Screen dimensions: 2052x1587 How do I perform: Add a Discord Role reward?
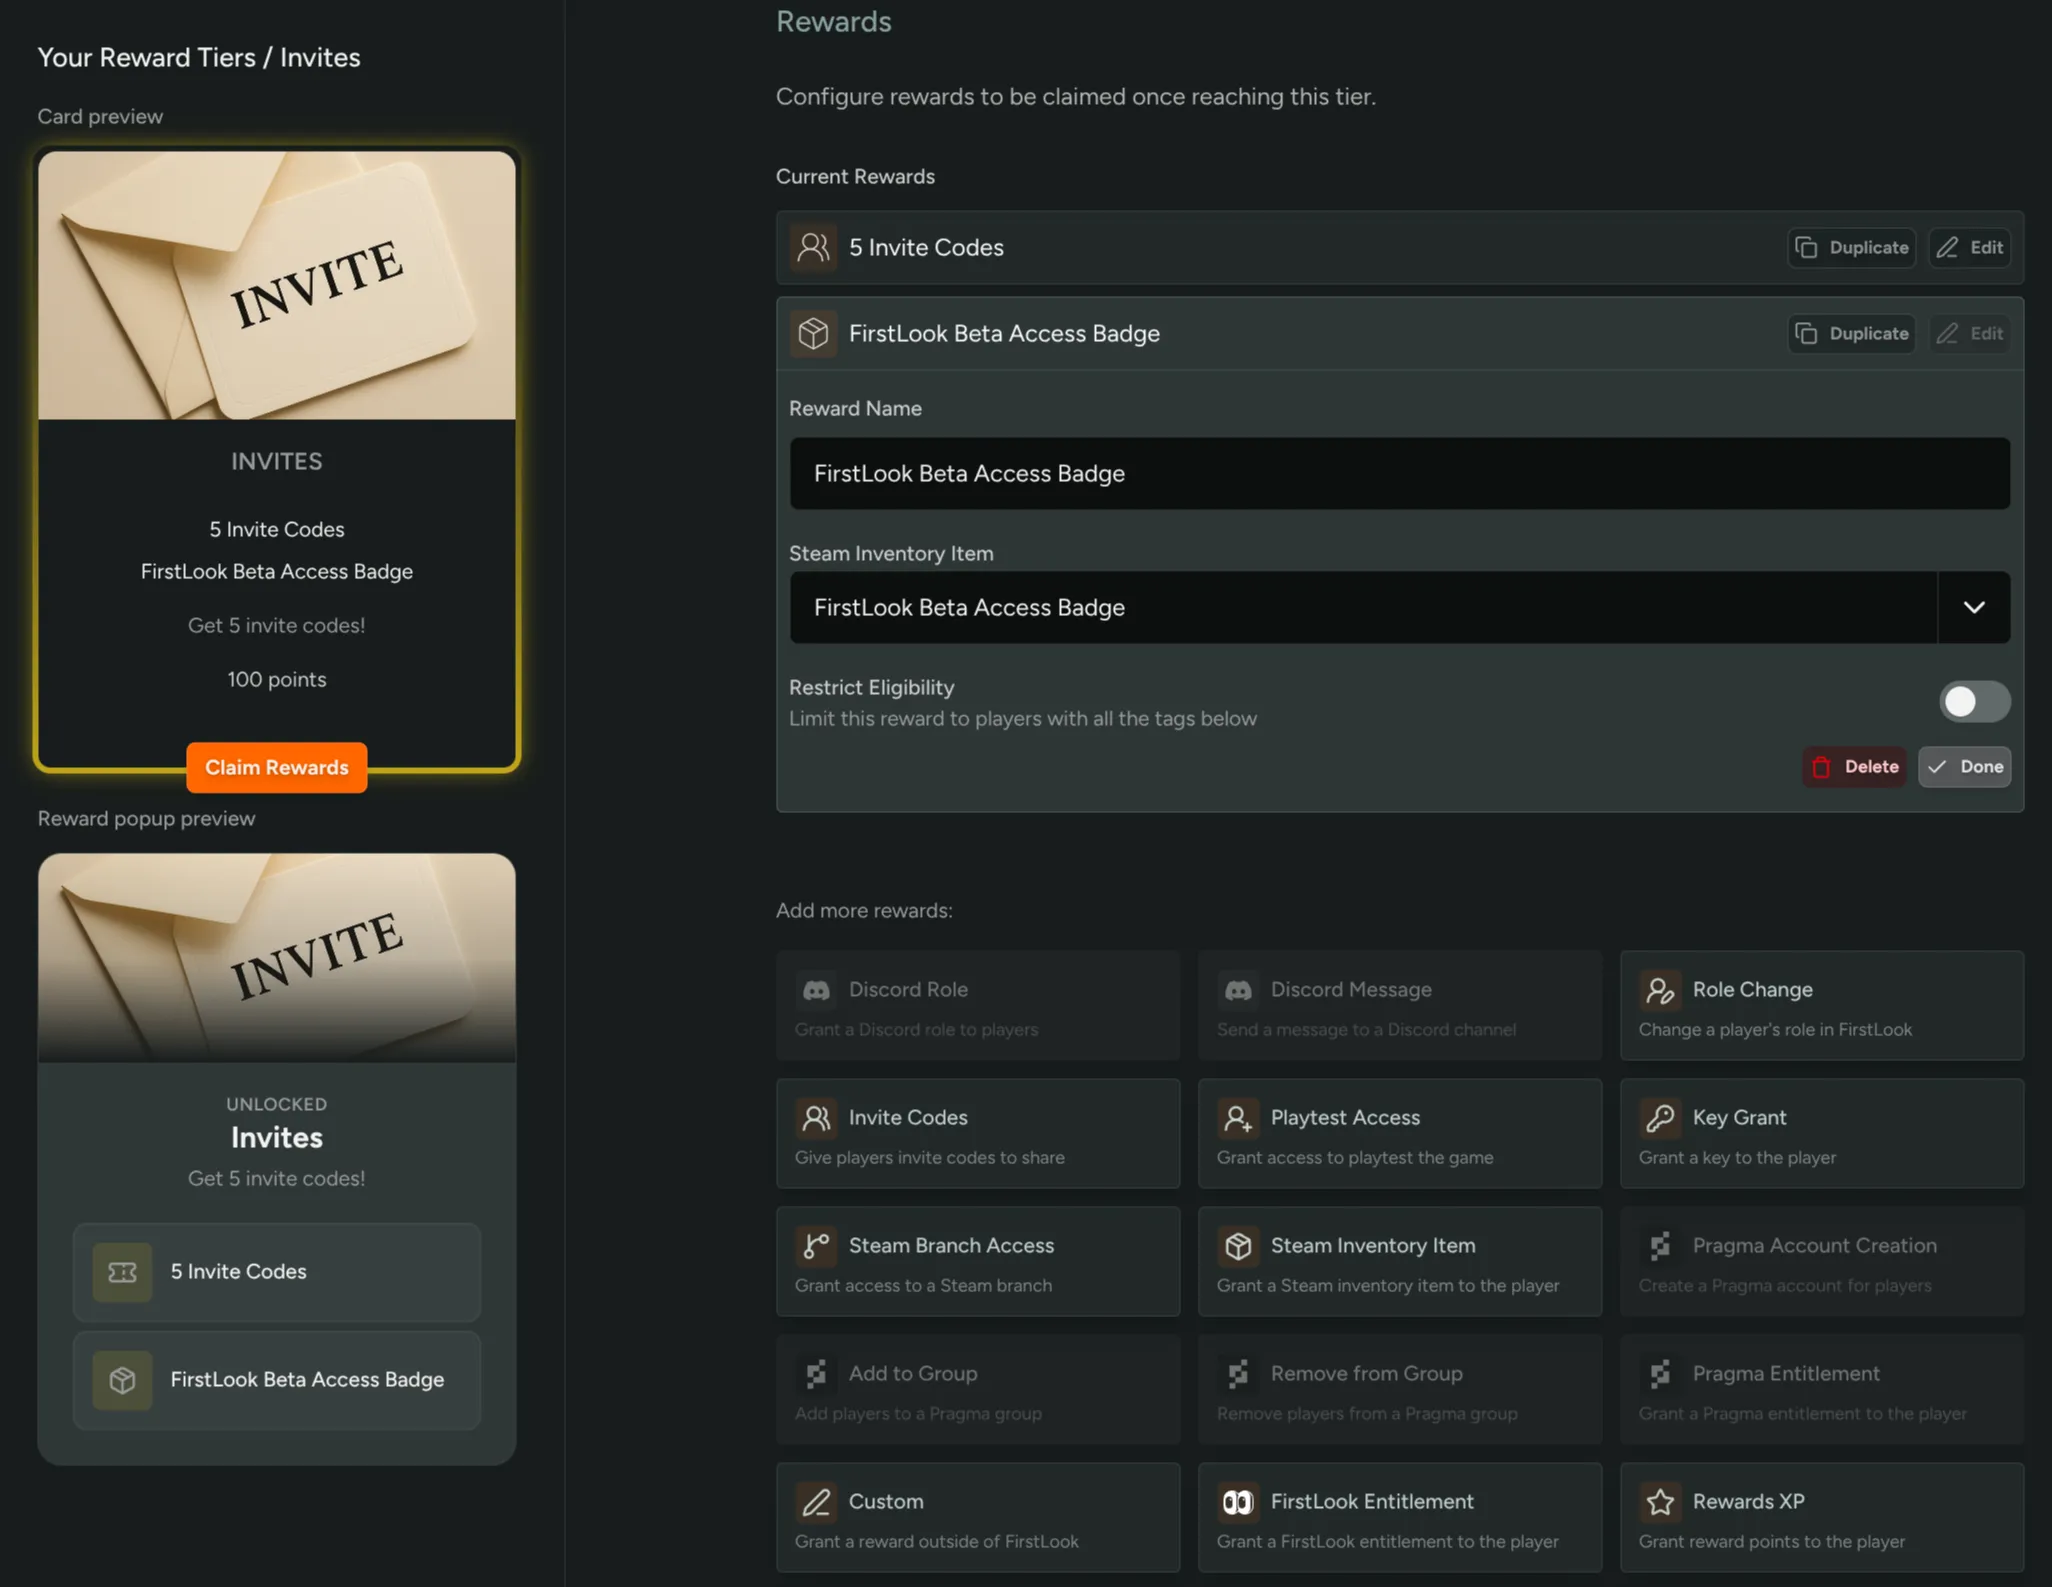(x=978, y=1005)
